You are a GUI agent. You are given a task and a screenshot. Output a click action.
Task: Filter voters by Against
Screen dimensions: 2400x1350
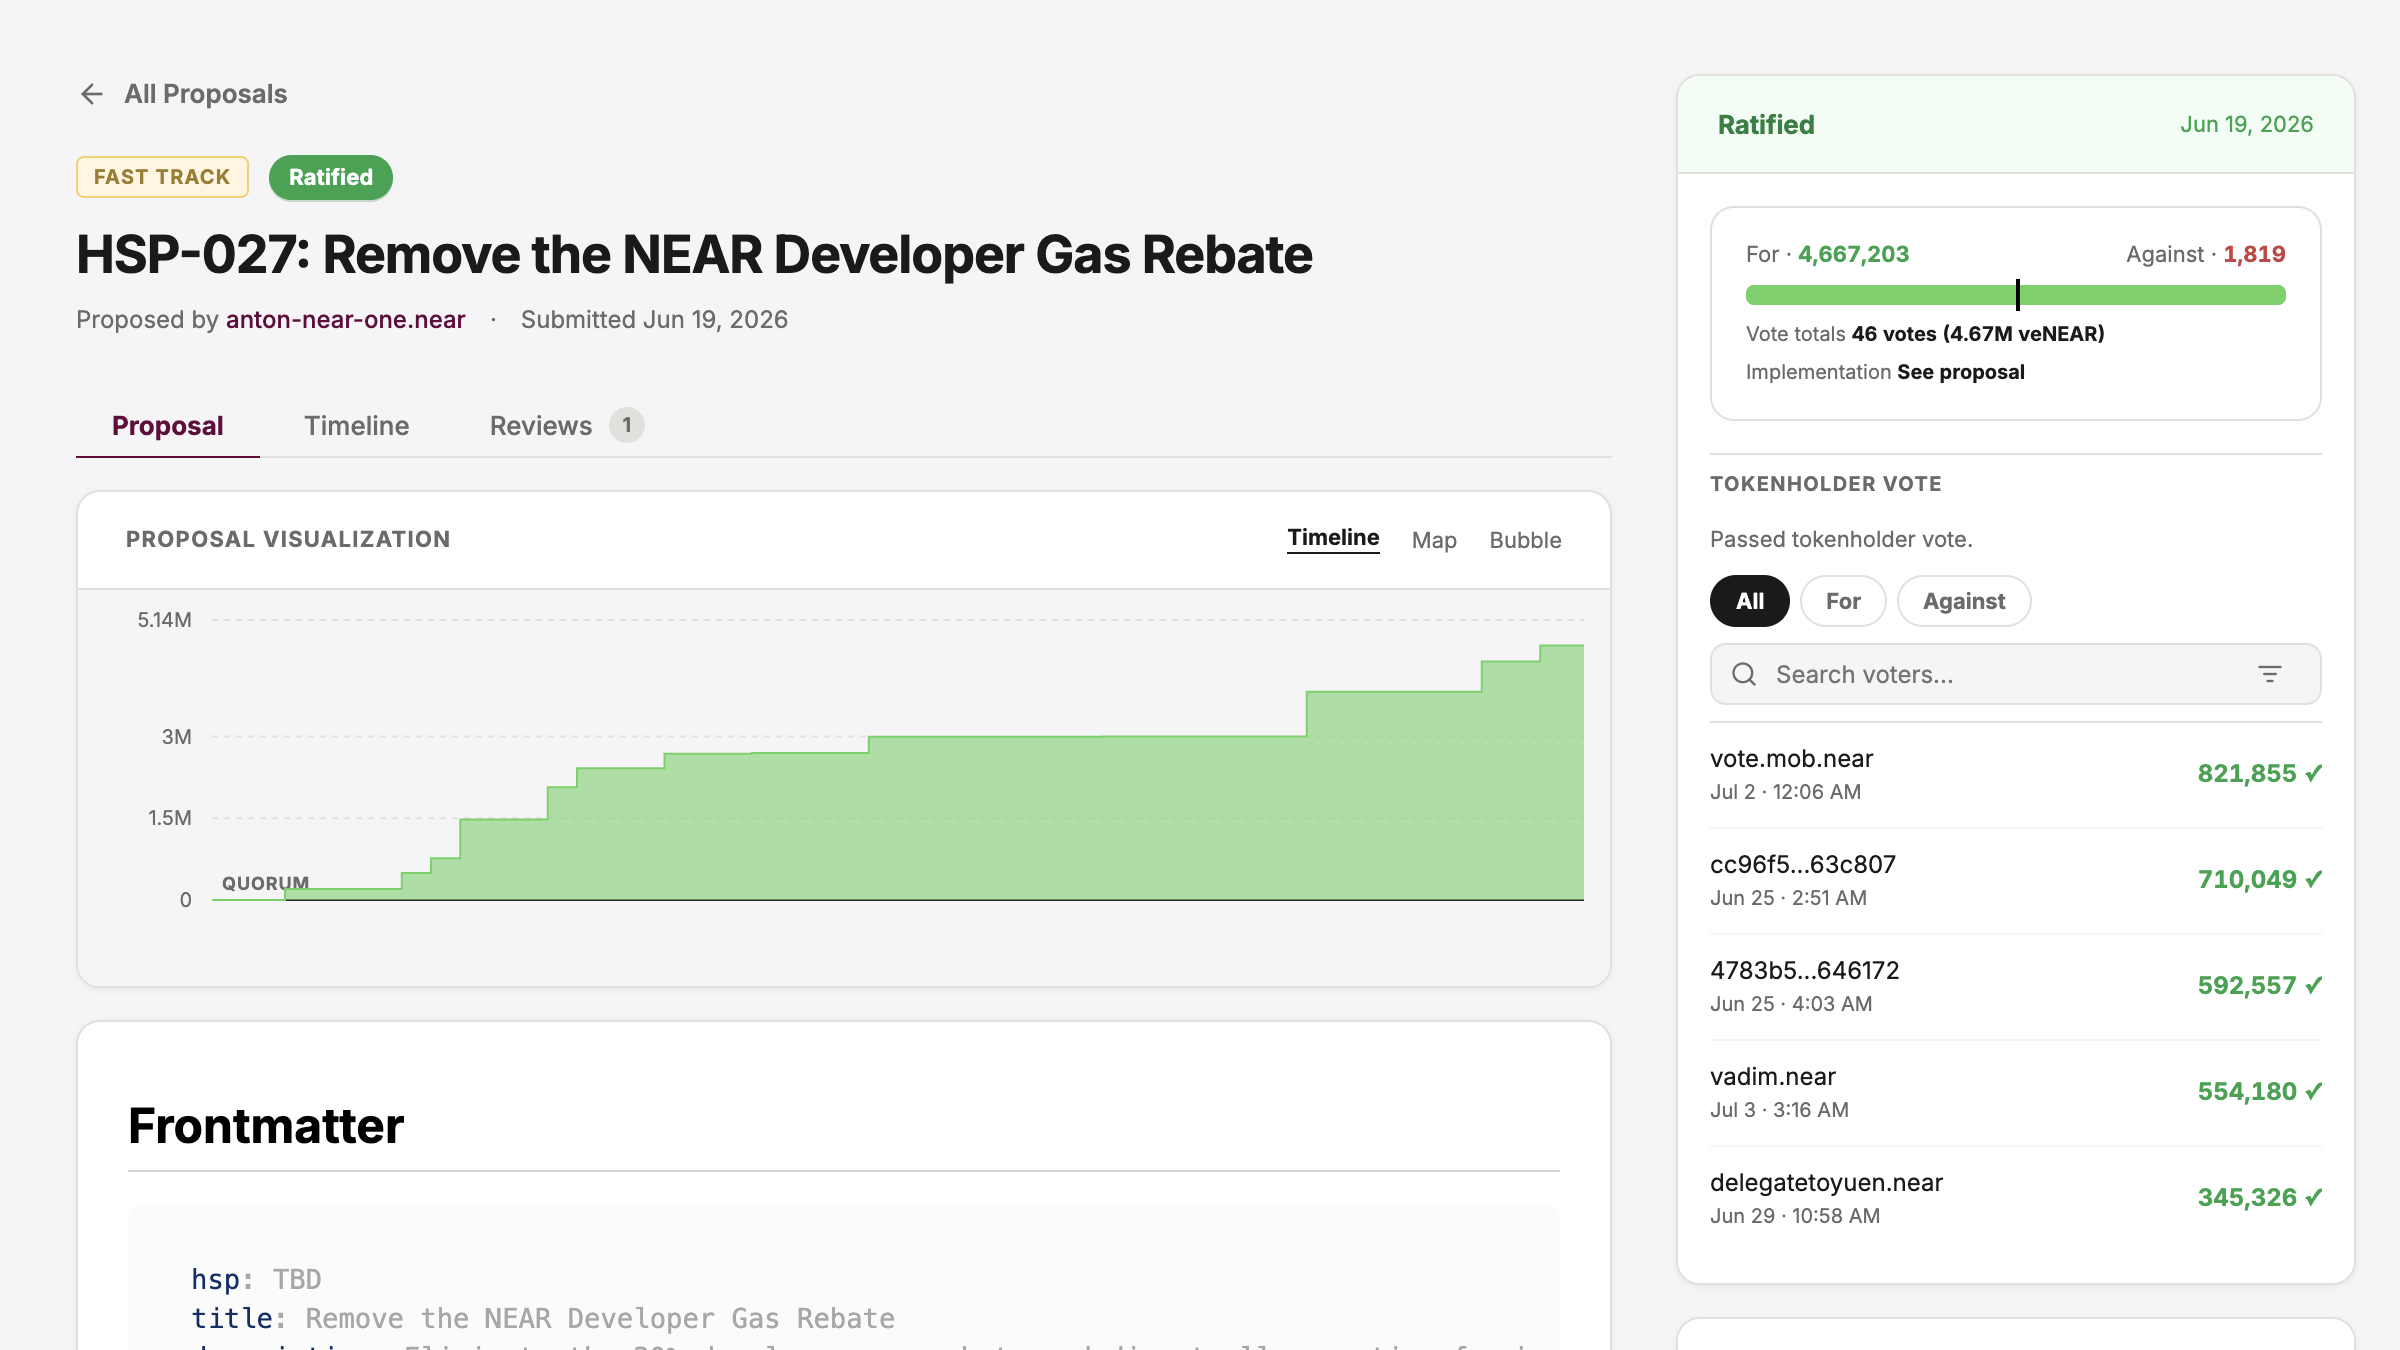pos(1964,601)
